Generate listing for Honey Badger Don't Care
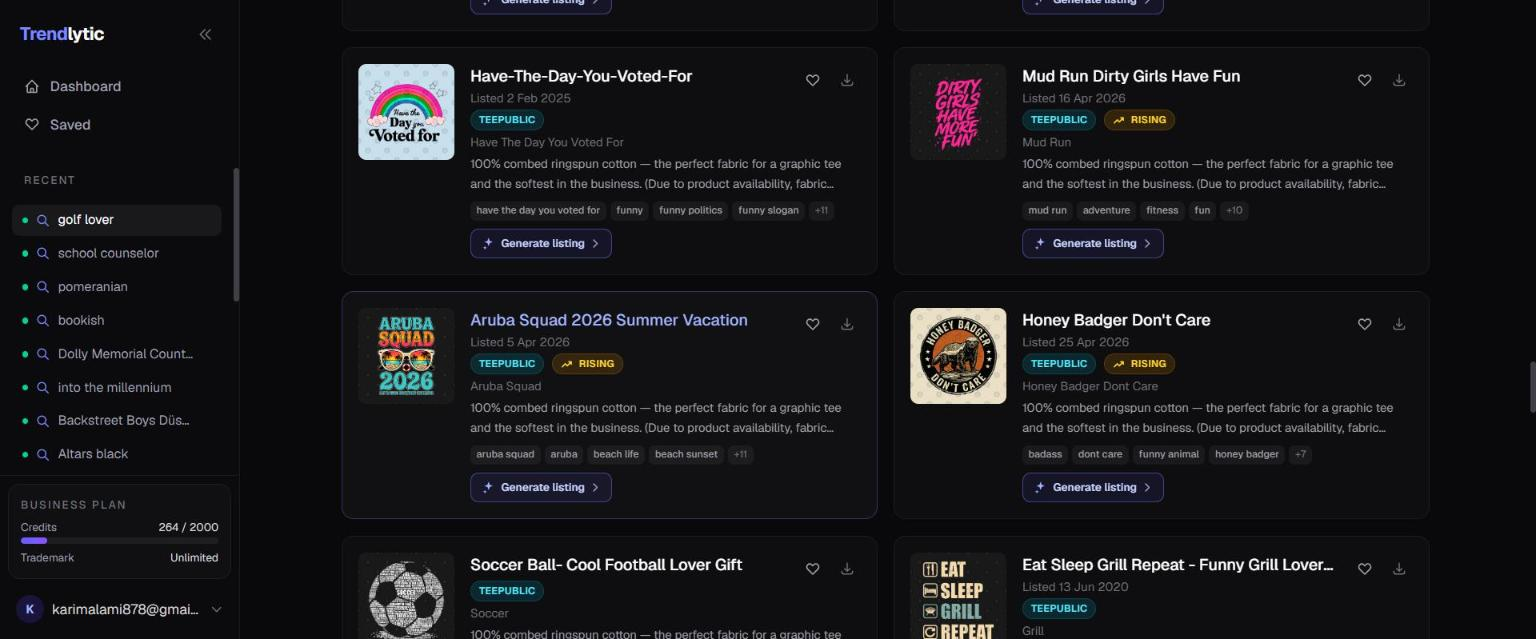Viewport: 1536px width, 639px height. click(x=1093, y=487)
